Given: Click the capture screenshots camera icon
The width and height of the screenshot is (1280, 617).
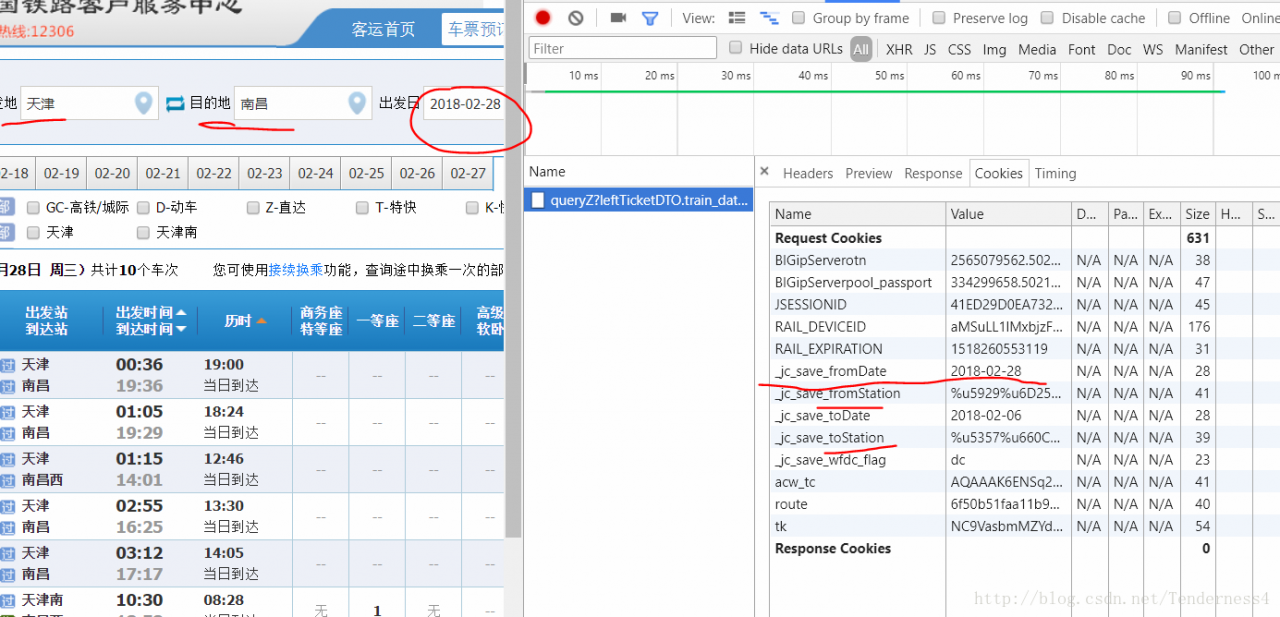Looking at the screenshot, I should [x=618, y=18].
